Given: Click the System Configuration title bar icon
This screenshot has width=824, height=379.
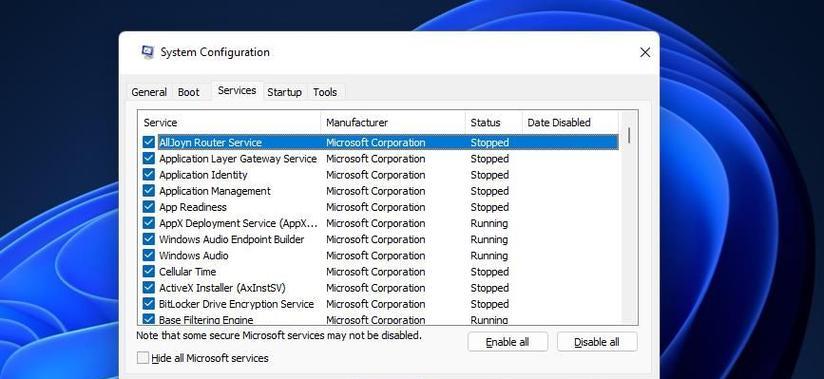Looking at the screenshot, I should pyautogui.click(x=148, y=52).
